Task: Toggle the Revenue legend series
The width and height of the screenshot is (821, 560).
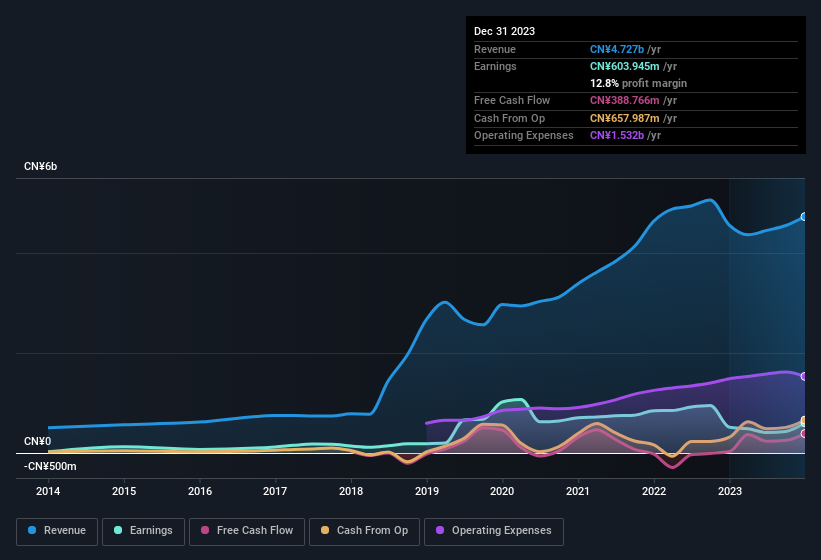Action: 57,531
